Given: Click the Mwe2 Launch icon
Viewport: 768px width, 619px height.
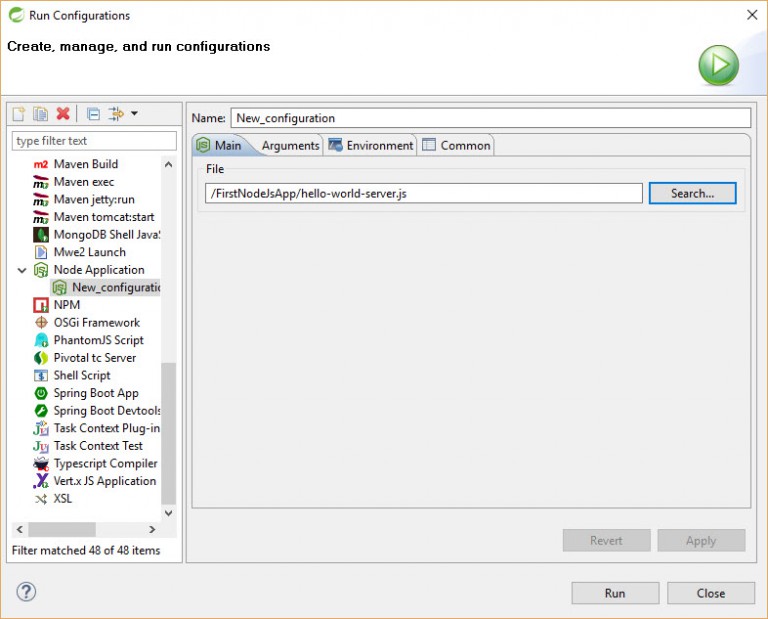Looking at the screenshot, I should tap(41, 252).
